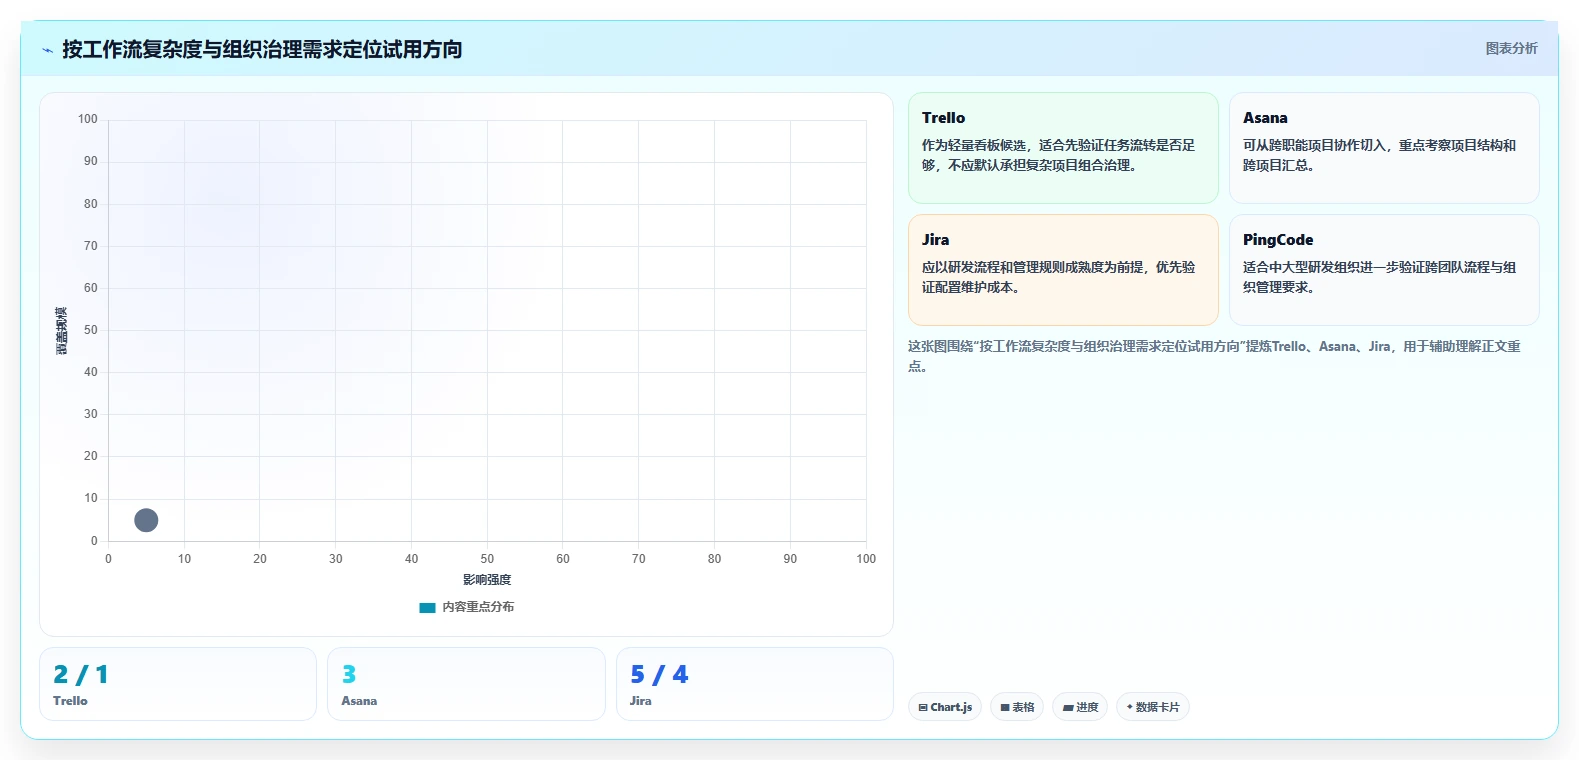Screen dimensions: 1579x760
Task: Open the Asana description card
Action: click(x=1384, y=148)
